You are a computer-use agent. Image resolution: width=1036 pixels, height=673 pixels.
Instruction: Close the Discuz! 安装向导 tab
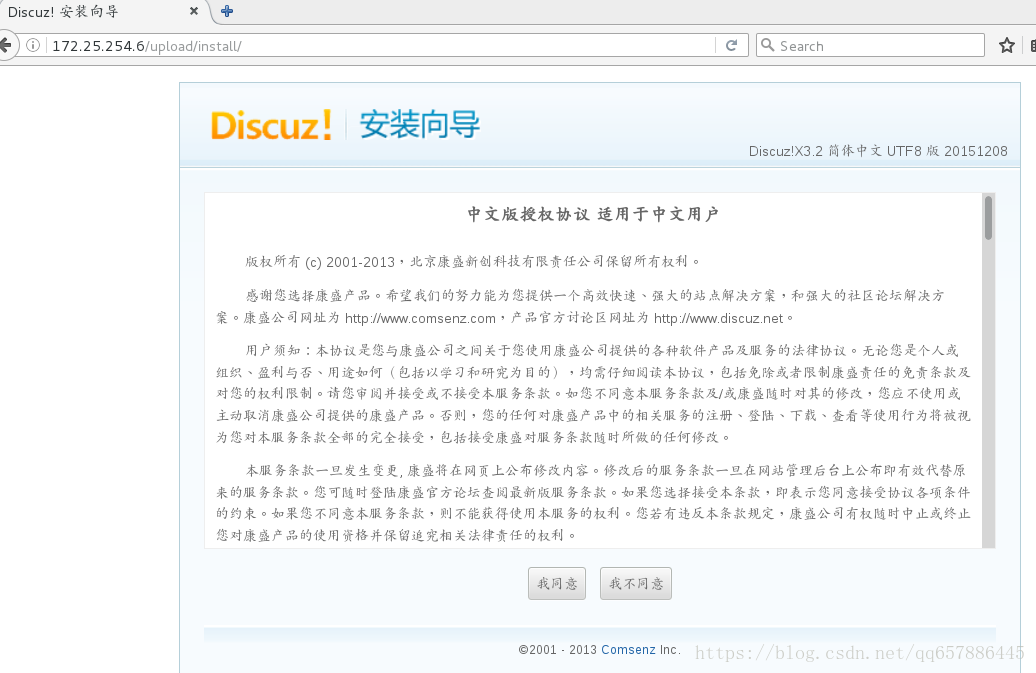(x=194, y=11)
